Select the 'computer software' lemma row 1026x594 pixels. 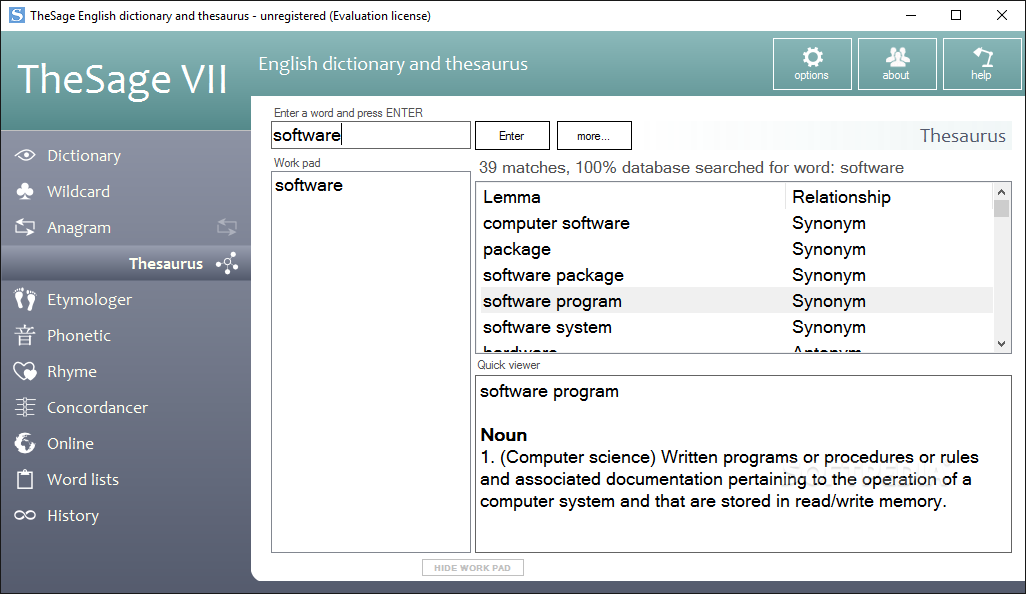[737, 223]
